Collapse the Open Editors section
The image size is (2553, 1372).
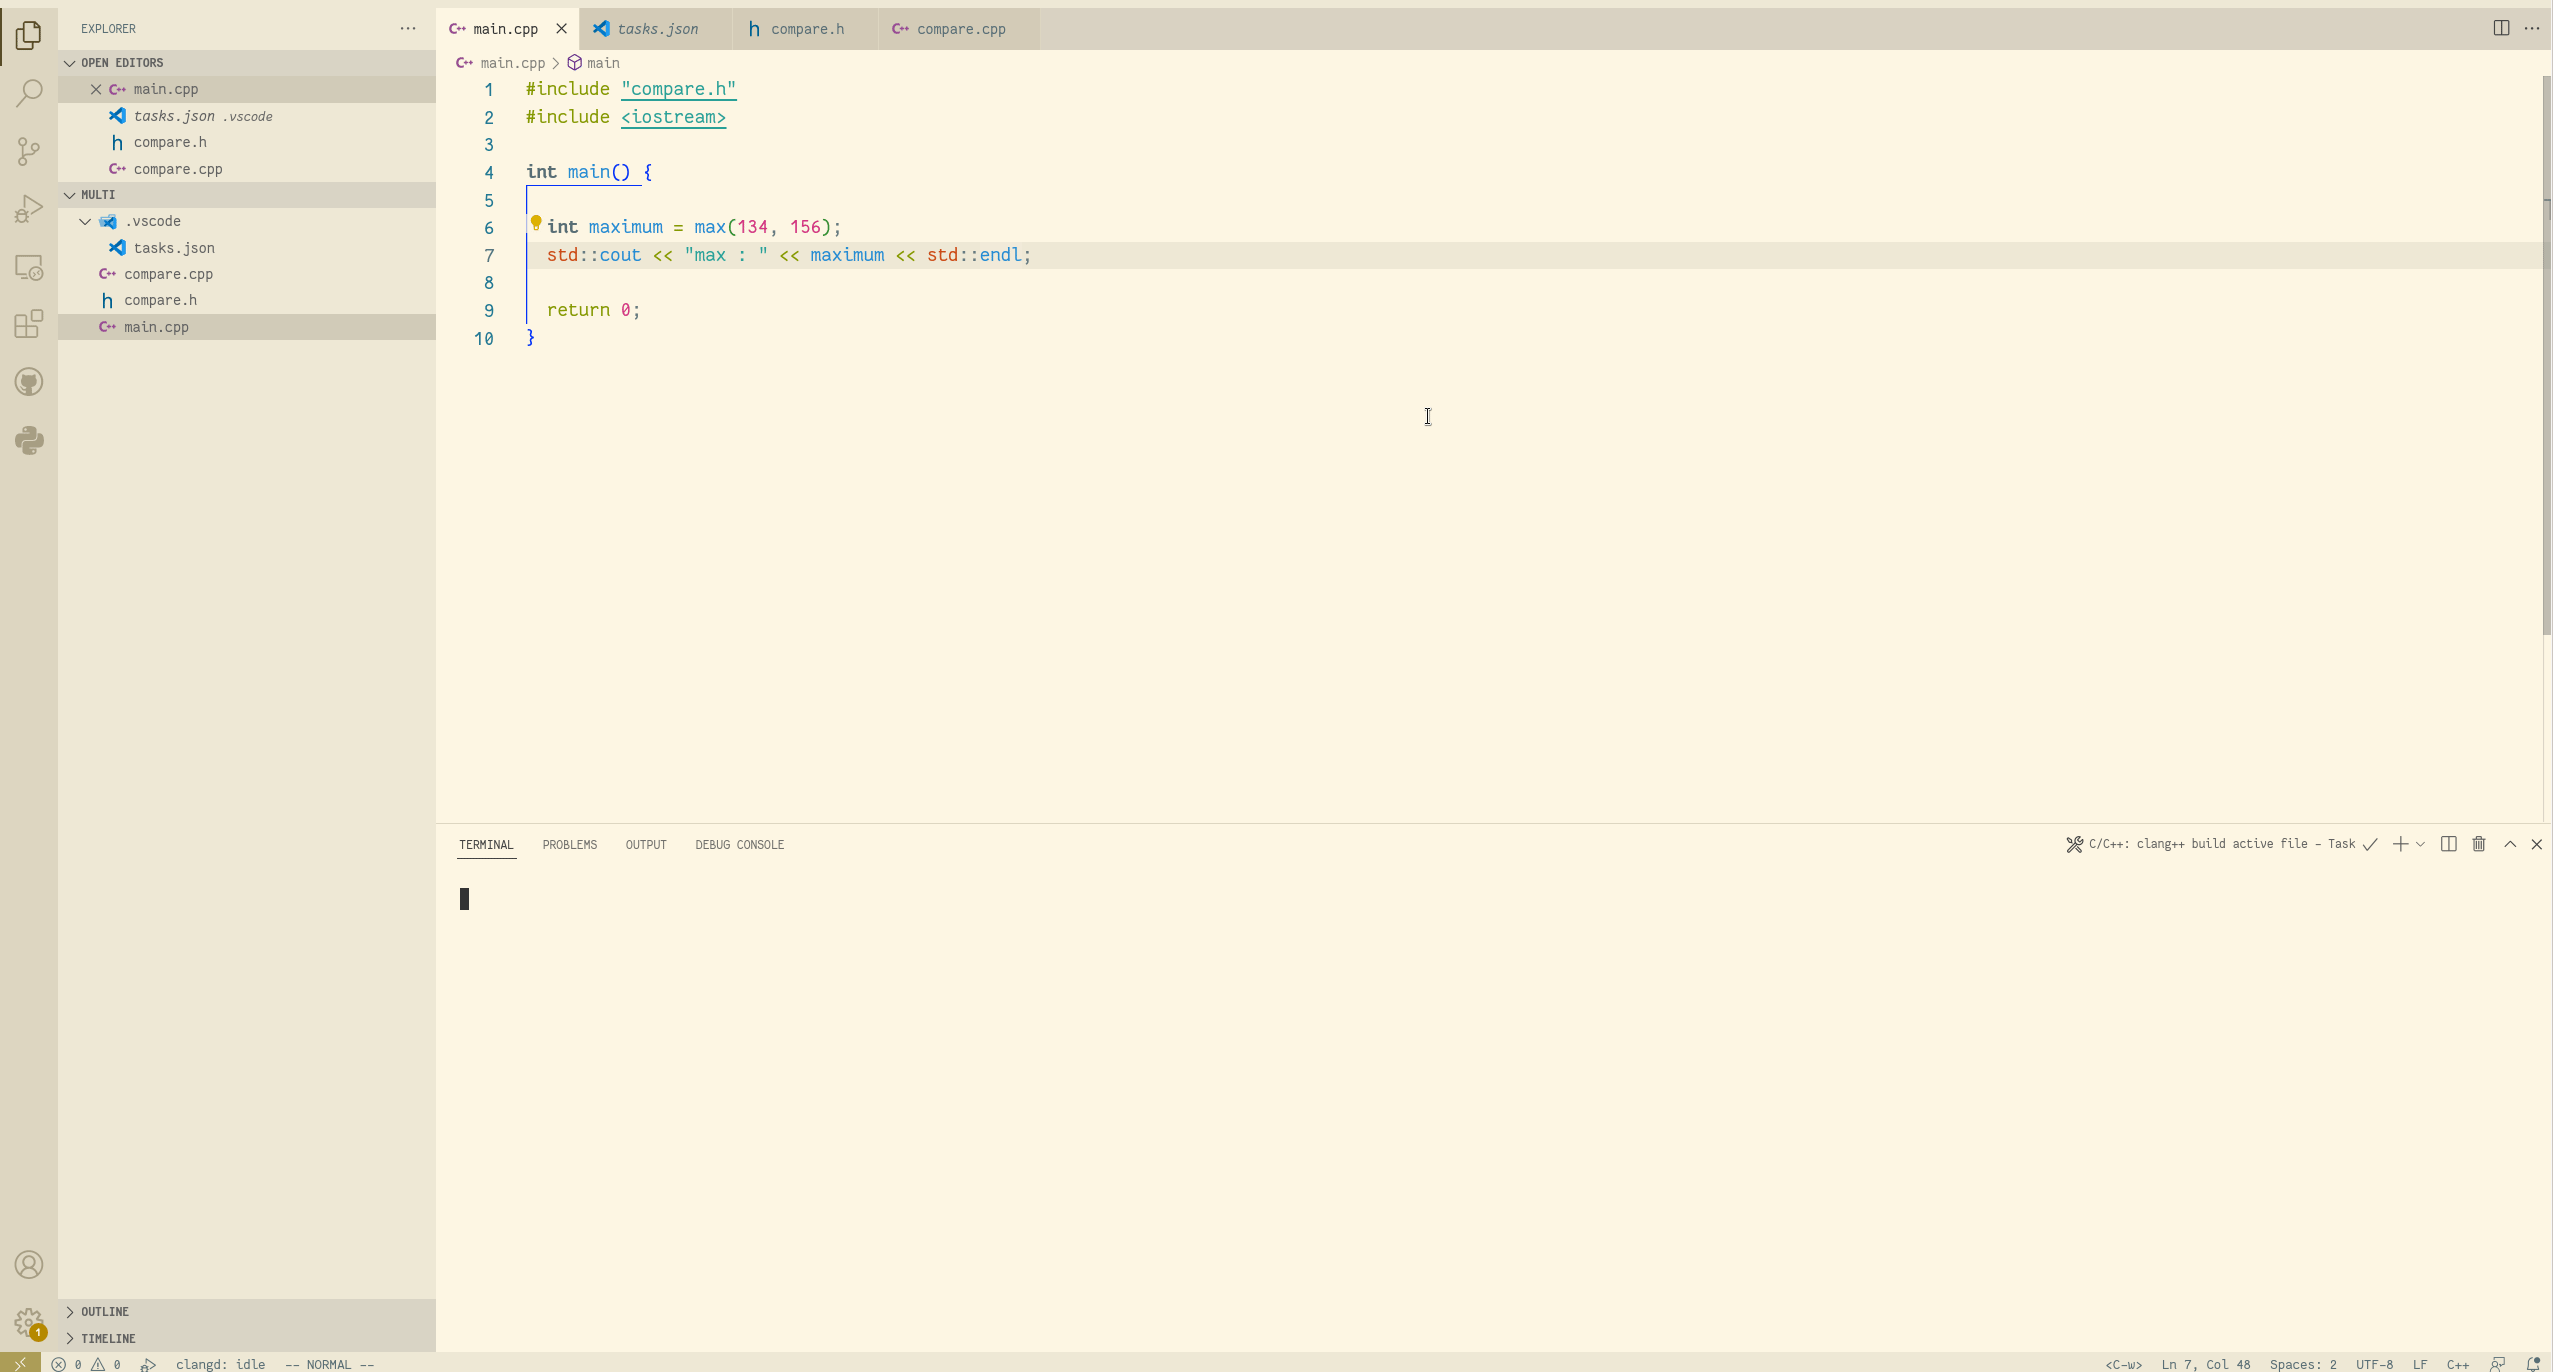[247, 62]
